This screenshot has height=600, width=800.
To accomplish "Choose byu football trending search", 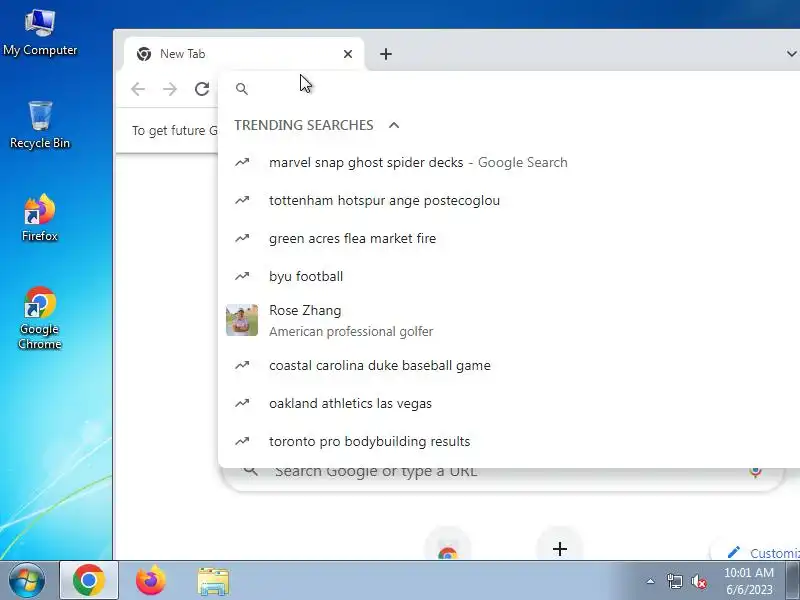I will click(x=509, y=277).
